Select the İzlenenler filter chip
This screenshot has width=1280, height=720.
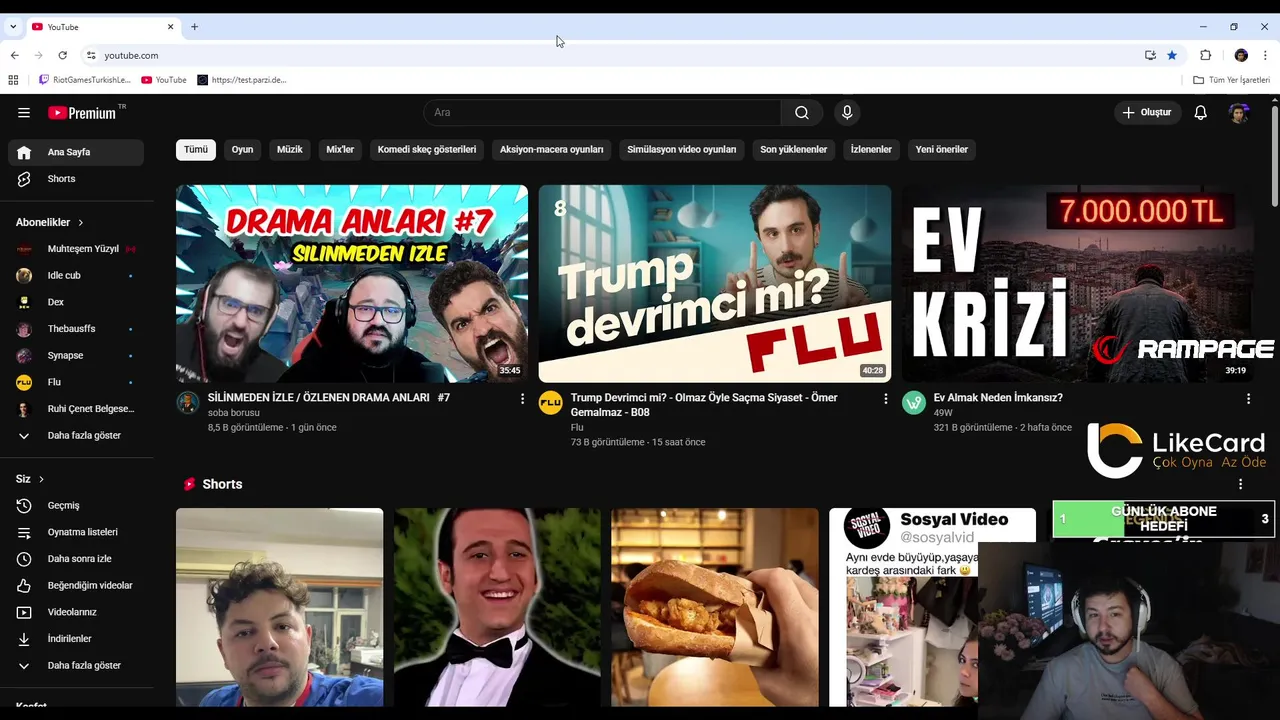click(871, 150)
